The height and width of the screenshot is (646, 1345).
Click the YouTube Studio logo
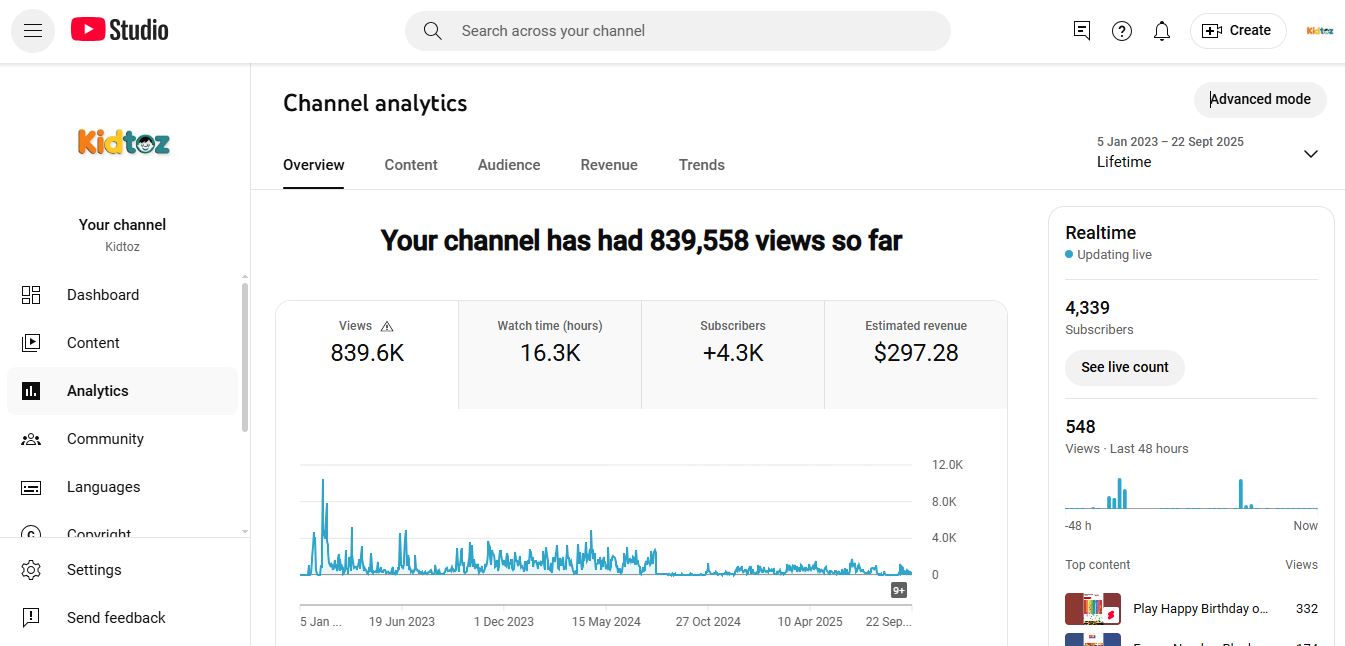[x=120, y=31]
